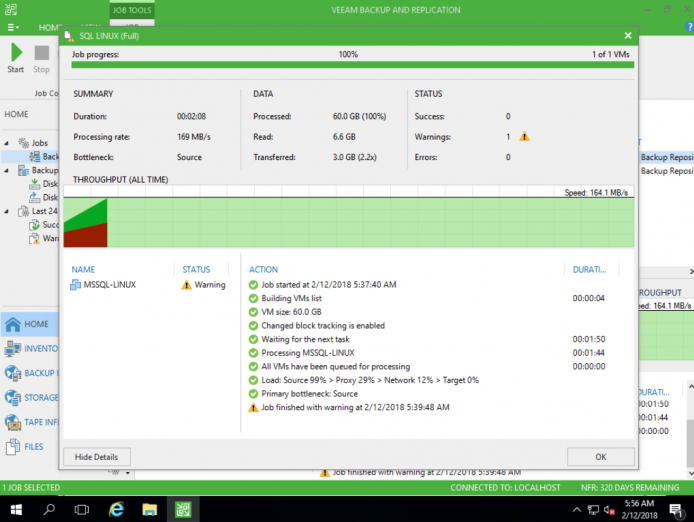
Task: Open the FILES navigation pane
Action: pyautogui.click(x=30, y=447)
